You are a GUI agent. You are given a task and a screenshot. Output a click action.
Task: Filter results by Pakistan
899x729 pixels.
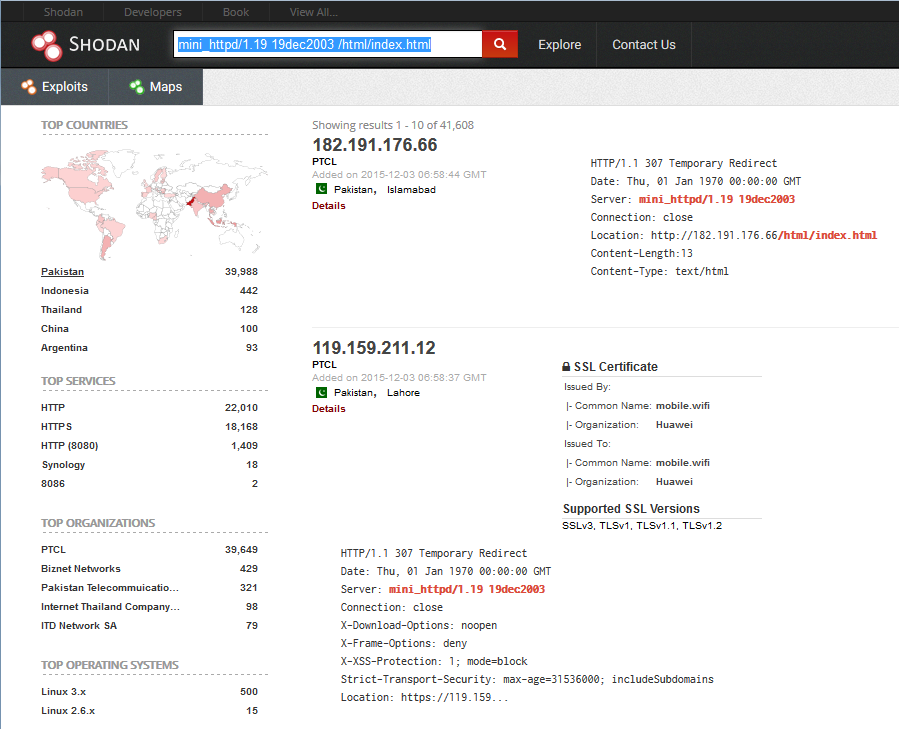tap(62, 272)
